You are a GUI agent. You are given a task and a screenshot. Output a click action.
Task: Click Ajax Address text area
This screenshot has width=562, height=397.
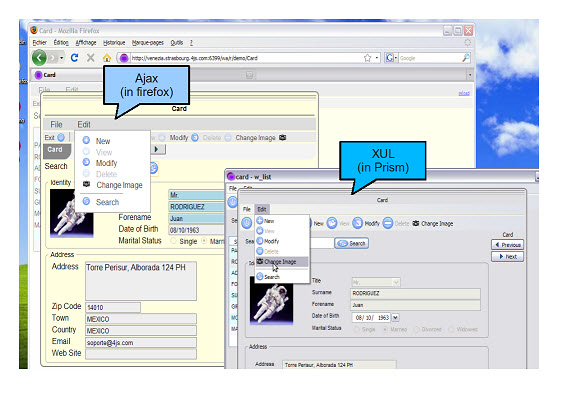[x=141, y=281]
